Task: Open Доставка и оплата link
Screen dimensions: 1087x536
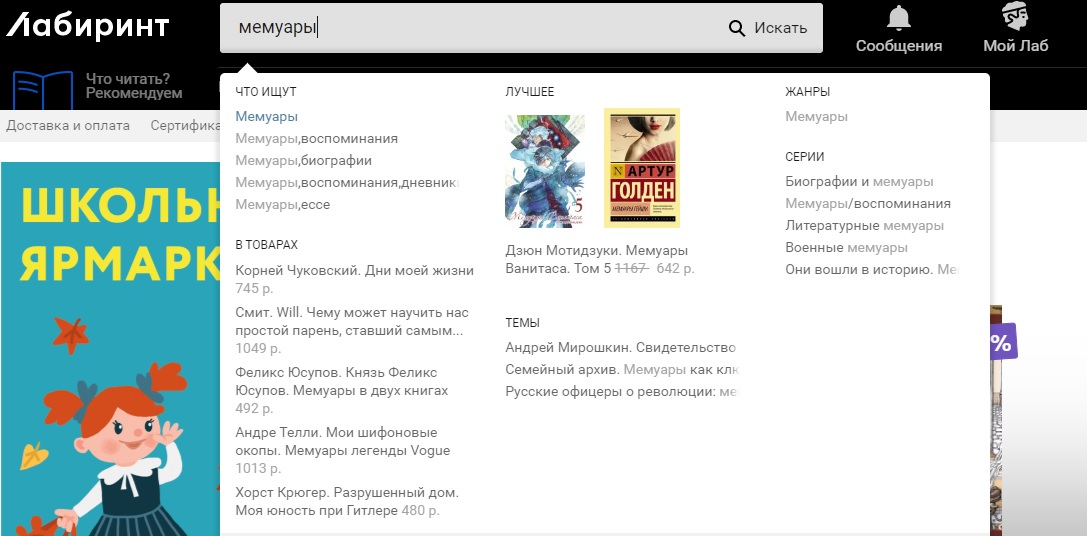Action: pyautogui.click(x=68, y=126)
